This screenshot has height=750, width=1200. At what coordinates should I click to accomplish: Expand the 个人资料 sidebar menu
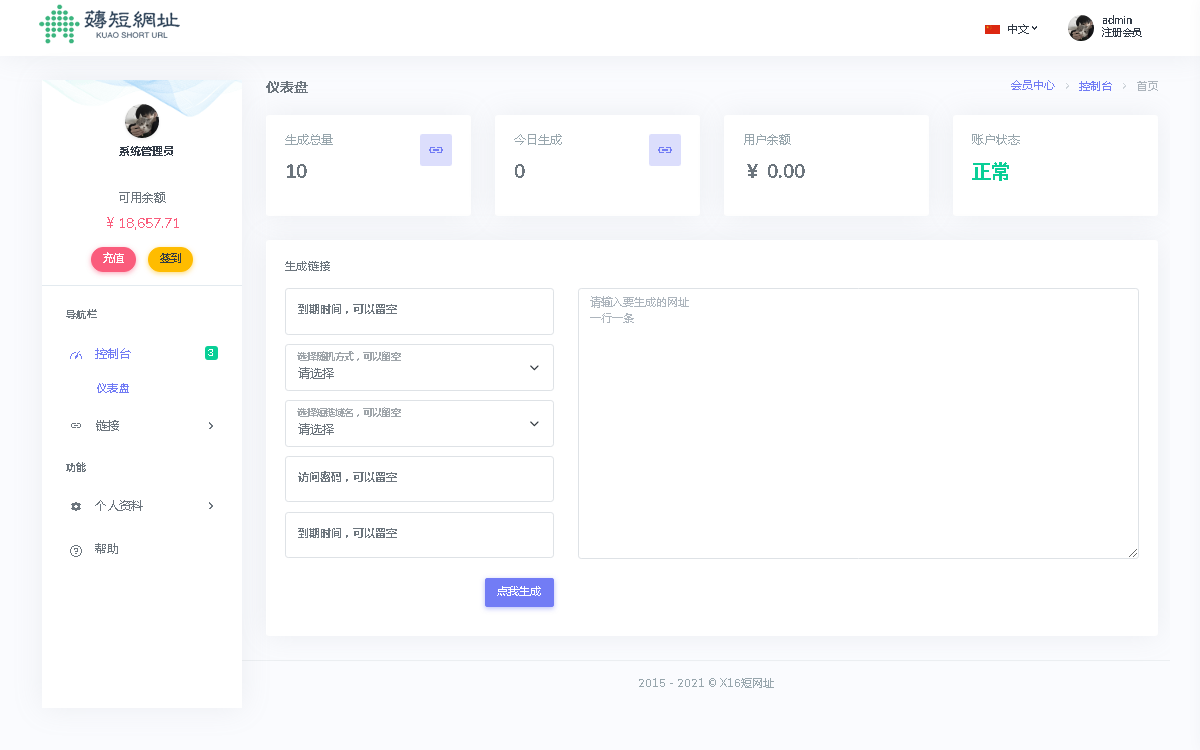(141, 506)
